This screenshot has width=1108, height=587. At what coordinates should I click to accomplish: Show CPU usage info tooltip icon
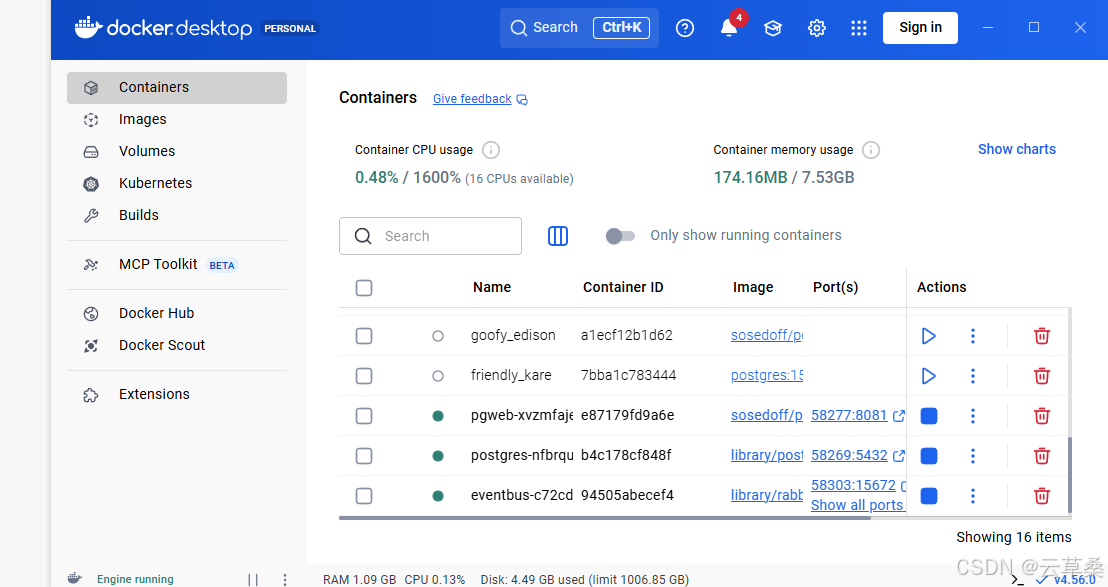pos(491,150)
